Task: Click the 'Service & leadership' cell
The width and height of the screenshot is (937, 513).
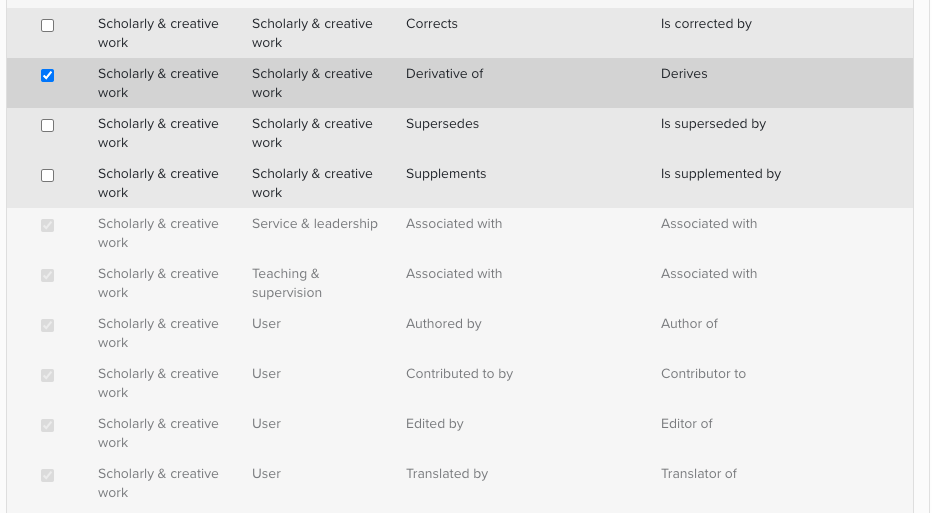Action: 315,224
